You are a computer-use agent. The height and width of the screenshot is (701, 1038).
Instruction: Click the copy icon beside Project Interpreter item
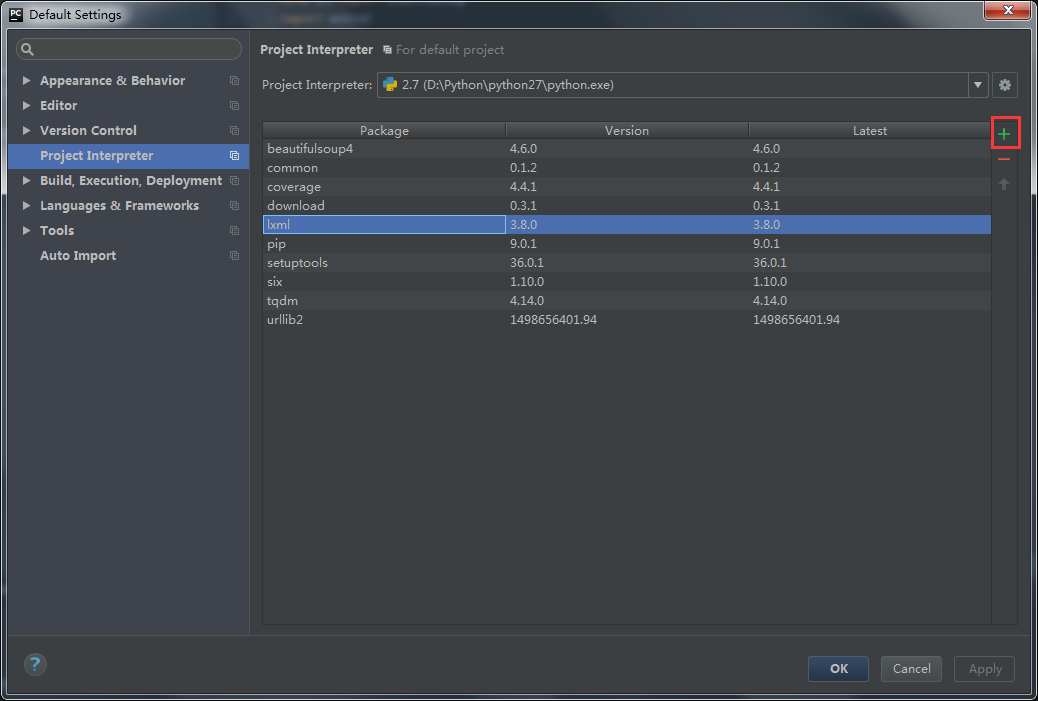point(234,156)
